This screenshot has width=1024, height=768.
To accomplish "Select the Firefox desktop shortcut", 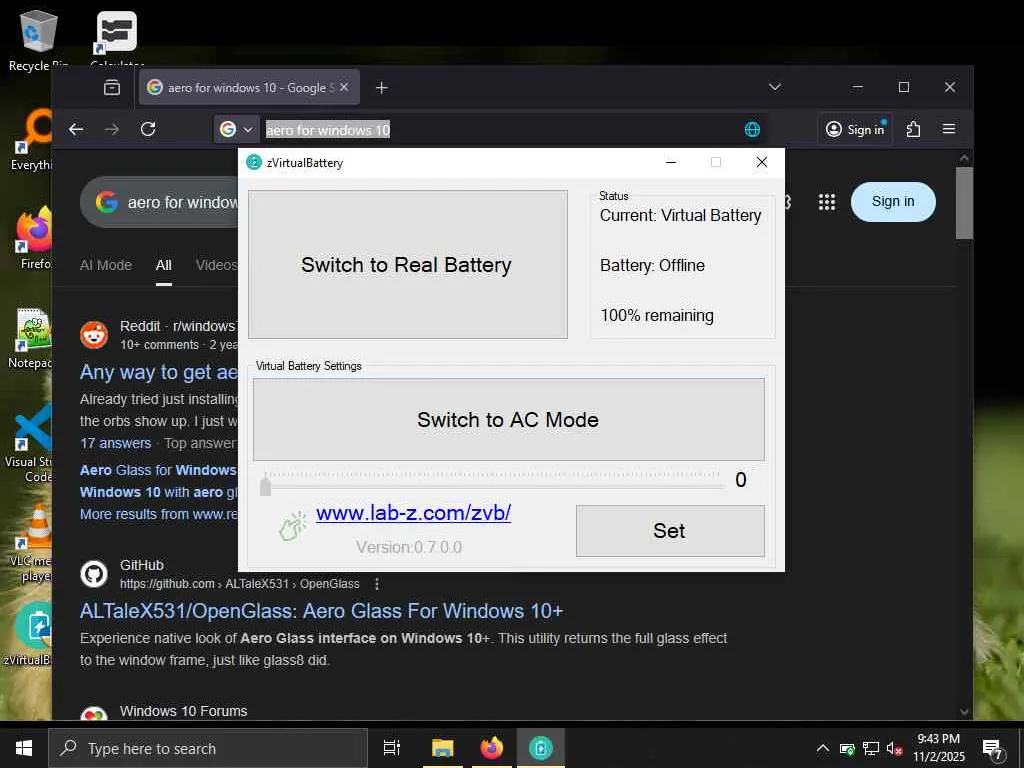I will [34, 238].
